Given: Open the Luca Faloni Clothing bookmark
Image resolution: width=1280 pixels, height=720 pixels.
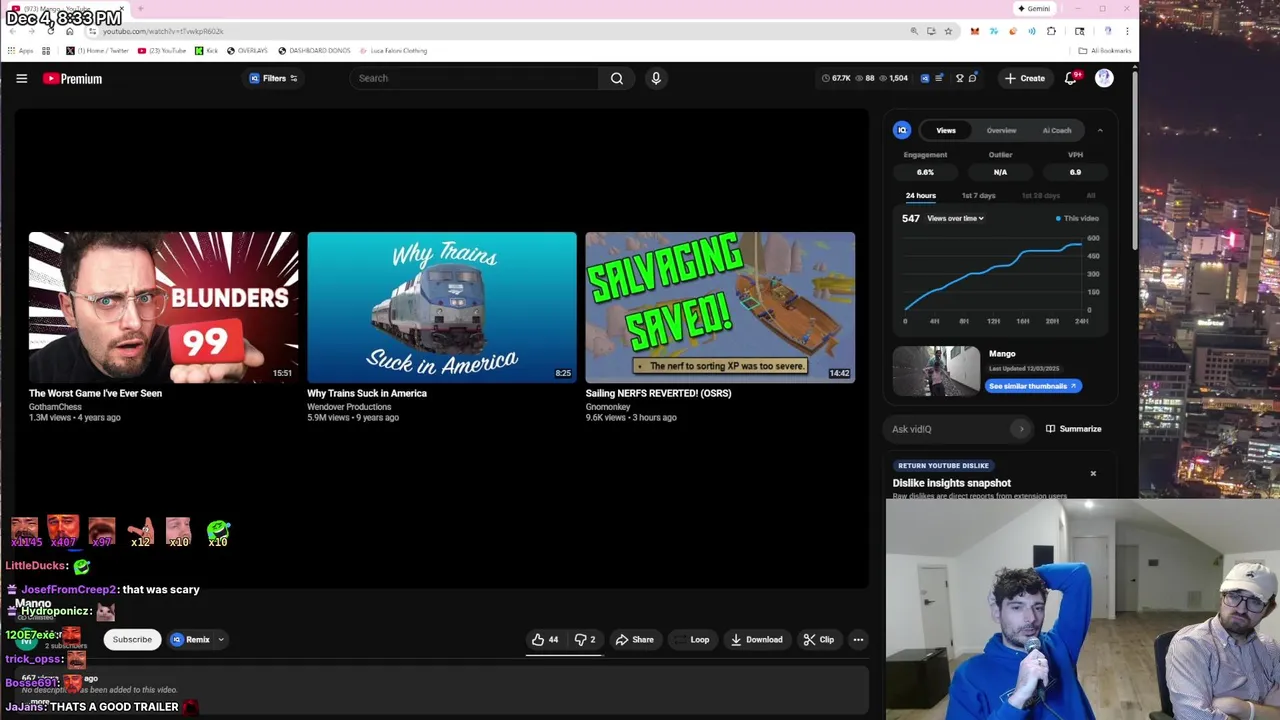Looking at the screenshot, I should [394, 50].
